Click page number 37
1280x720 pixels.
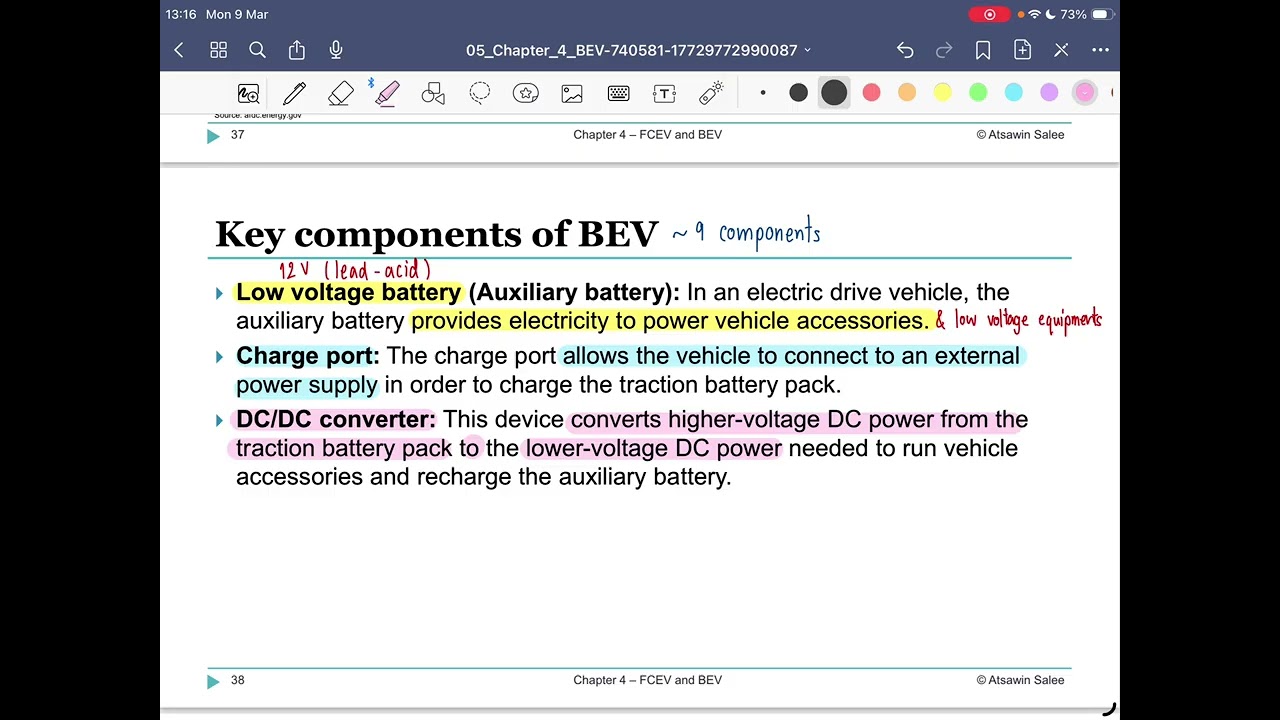tap(237, 134)
